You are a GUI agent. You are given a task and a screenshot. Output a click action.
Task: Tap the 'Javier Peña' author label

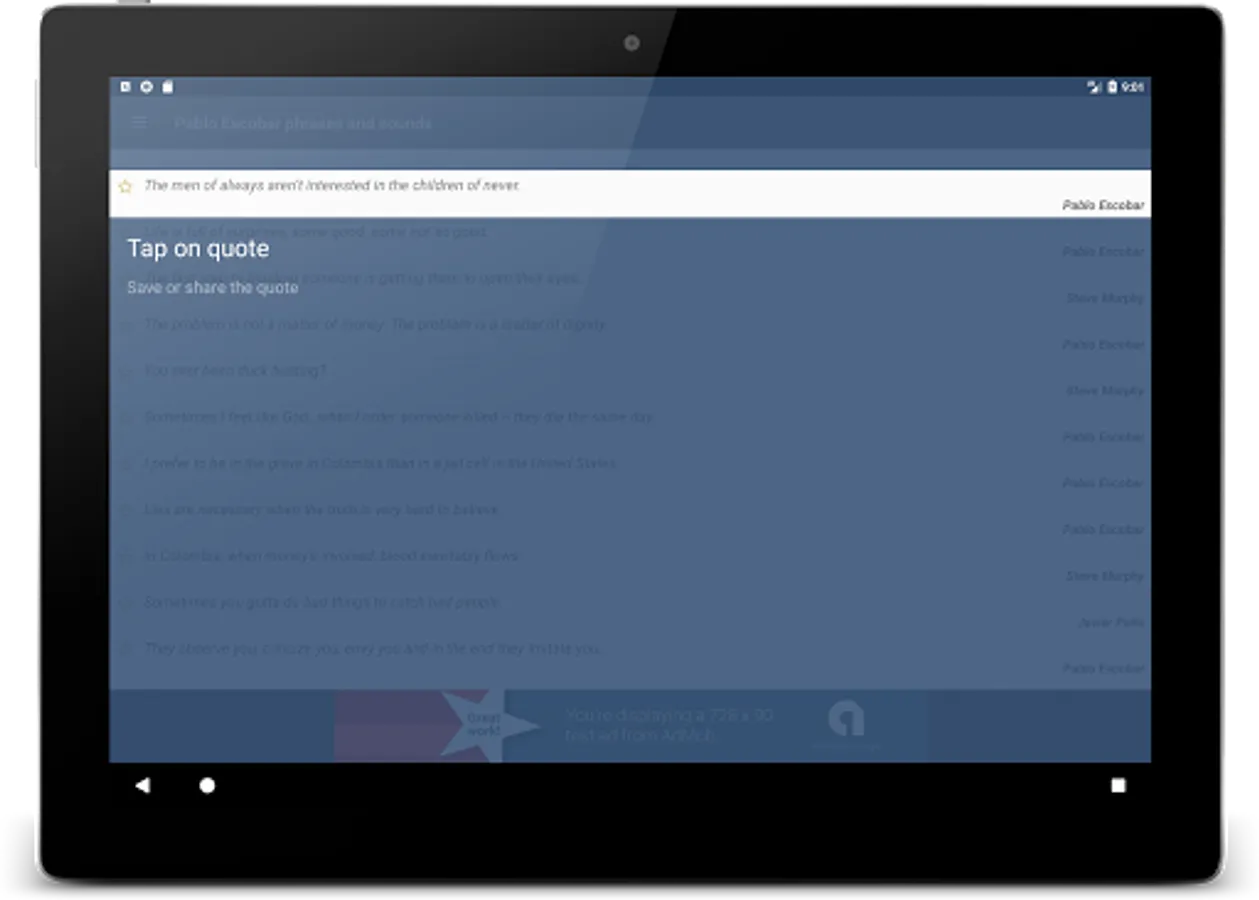(1111, 622)
